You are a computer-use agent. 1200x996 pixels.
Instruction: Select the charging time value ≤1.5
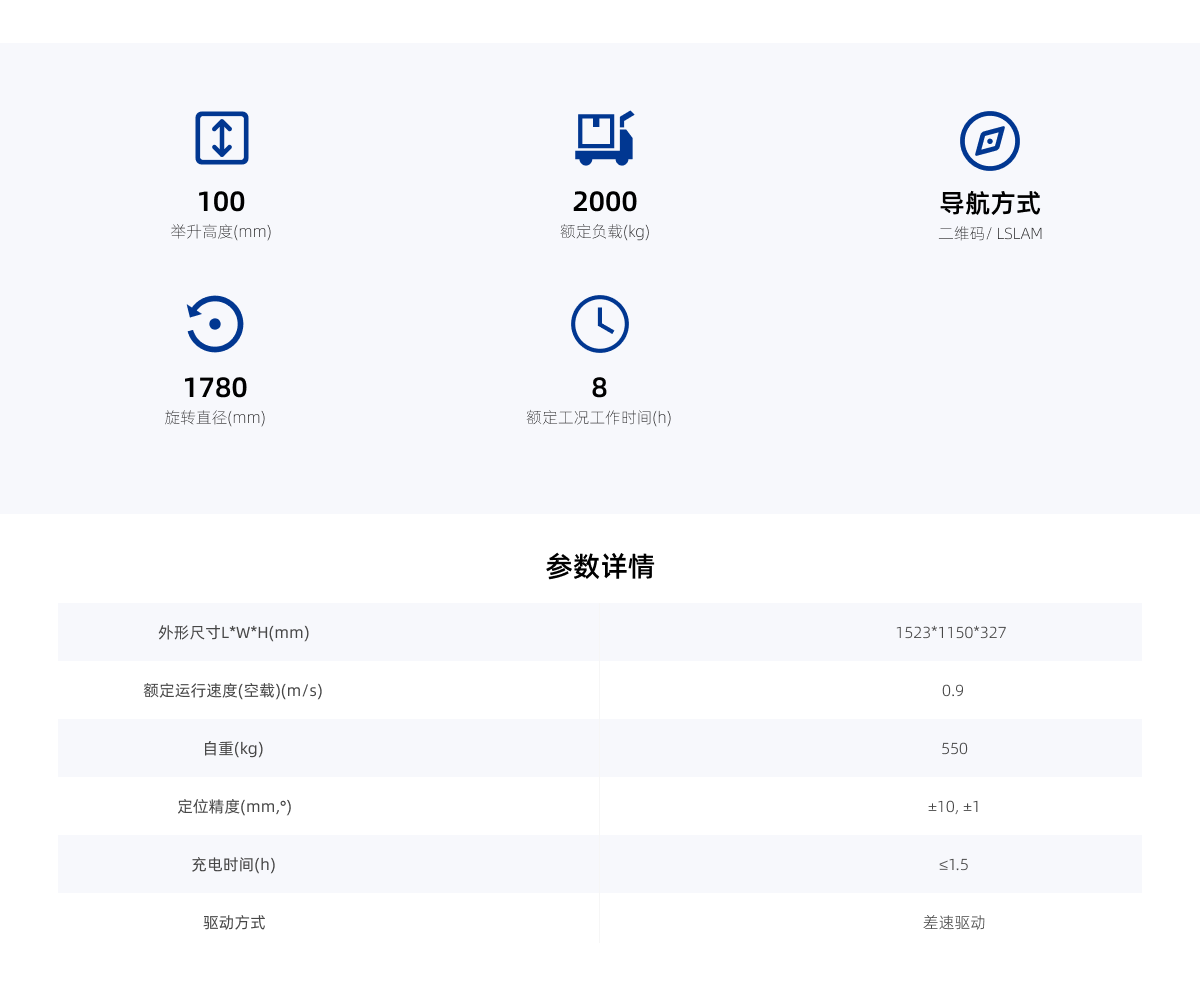(954, 864)
